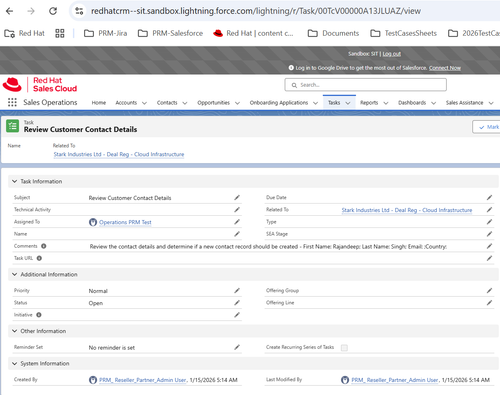Edit the Due Date pencil icon
This screenshot has width=500, height=395.
click(489, 198)
